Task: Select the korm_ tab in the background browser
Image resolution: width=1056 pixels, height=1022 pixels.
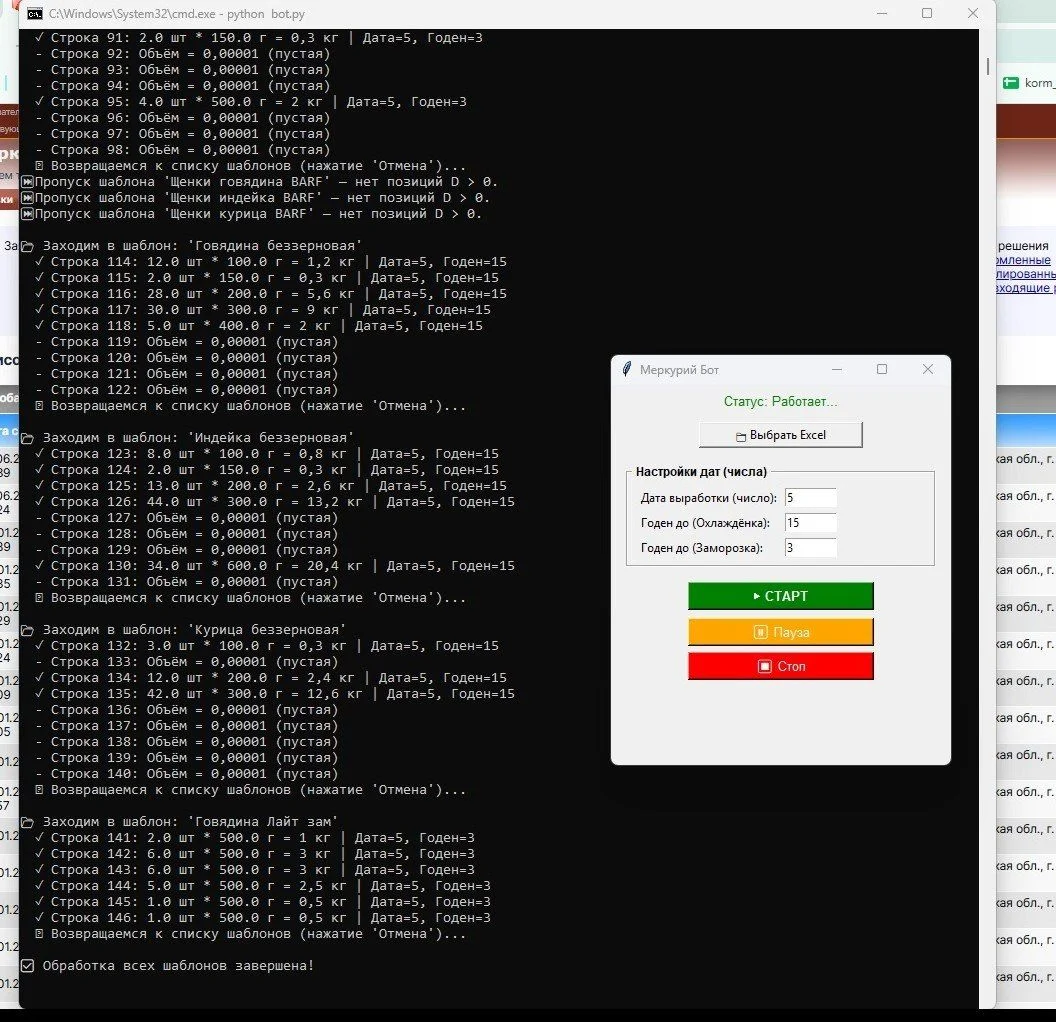Action: click(x=1028, y=83)
